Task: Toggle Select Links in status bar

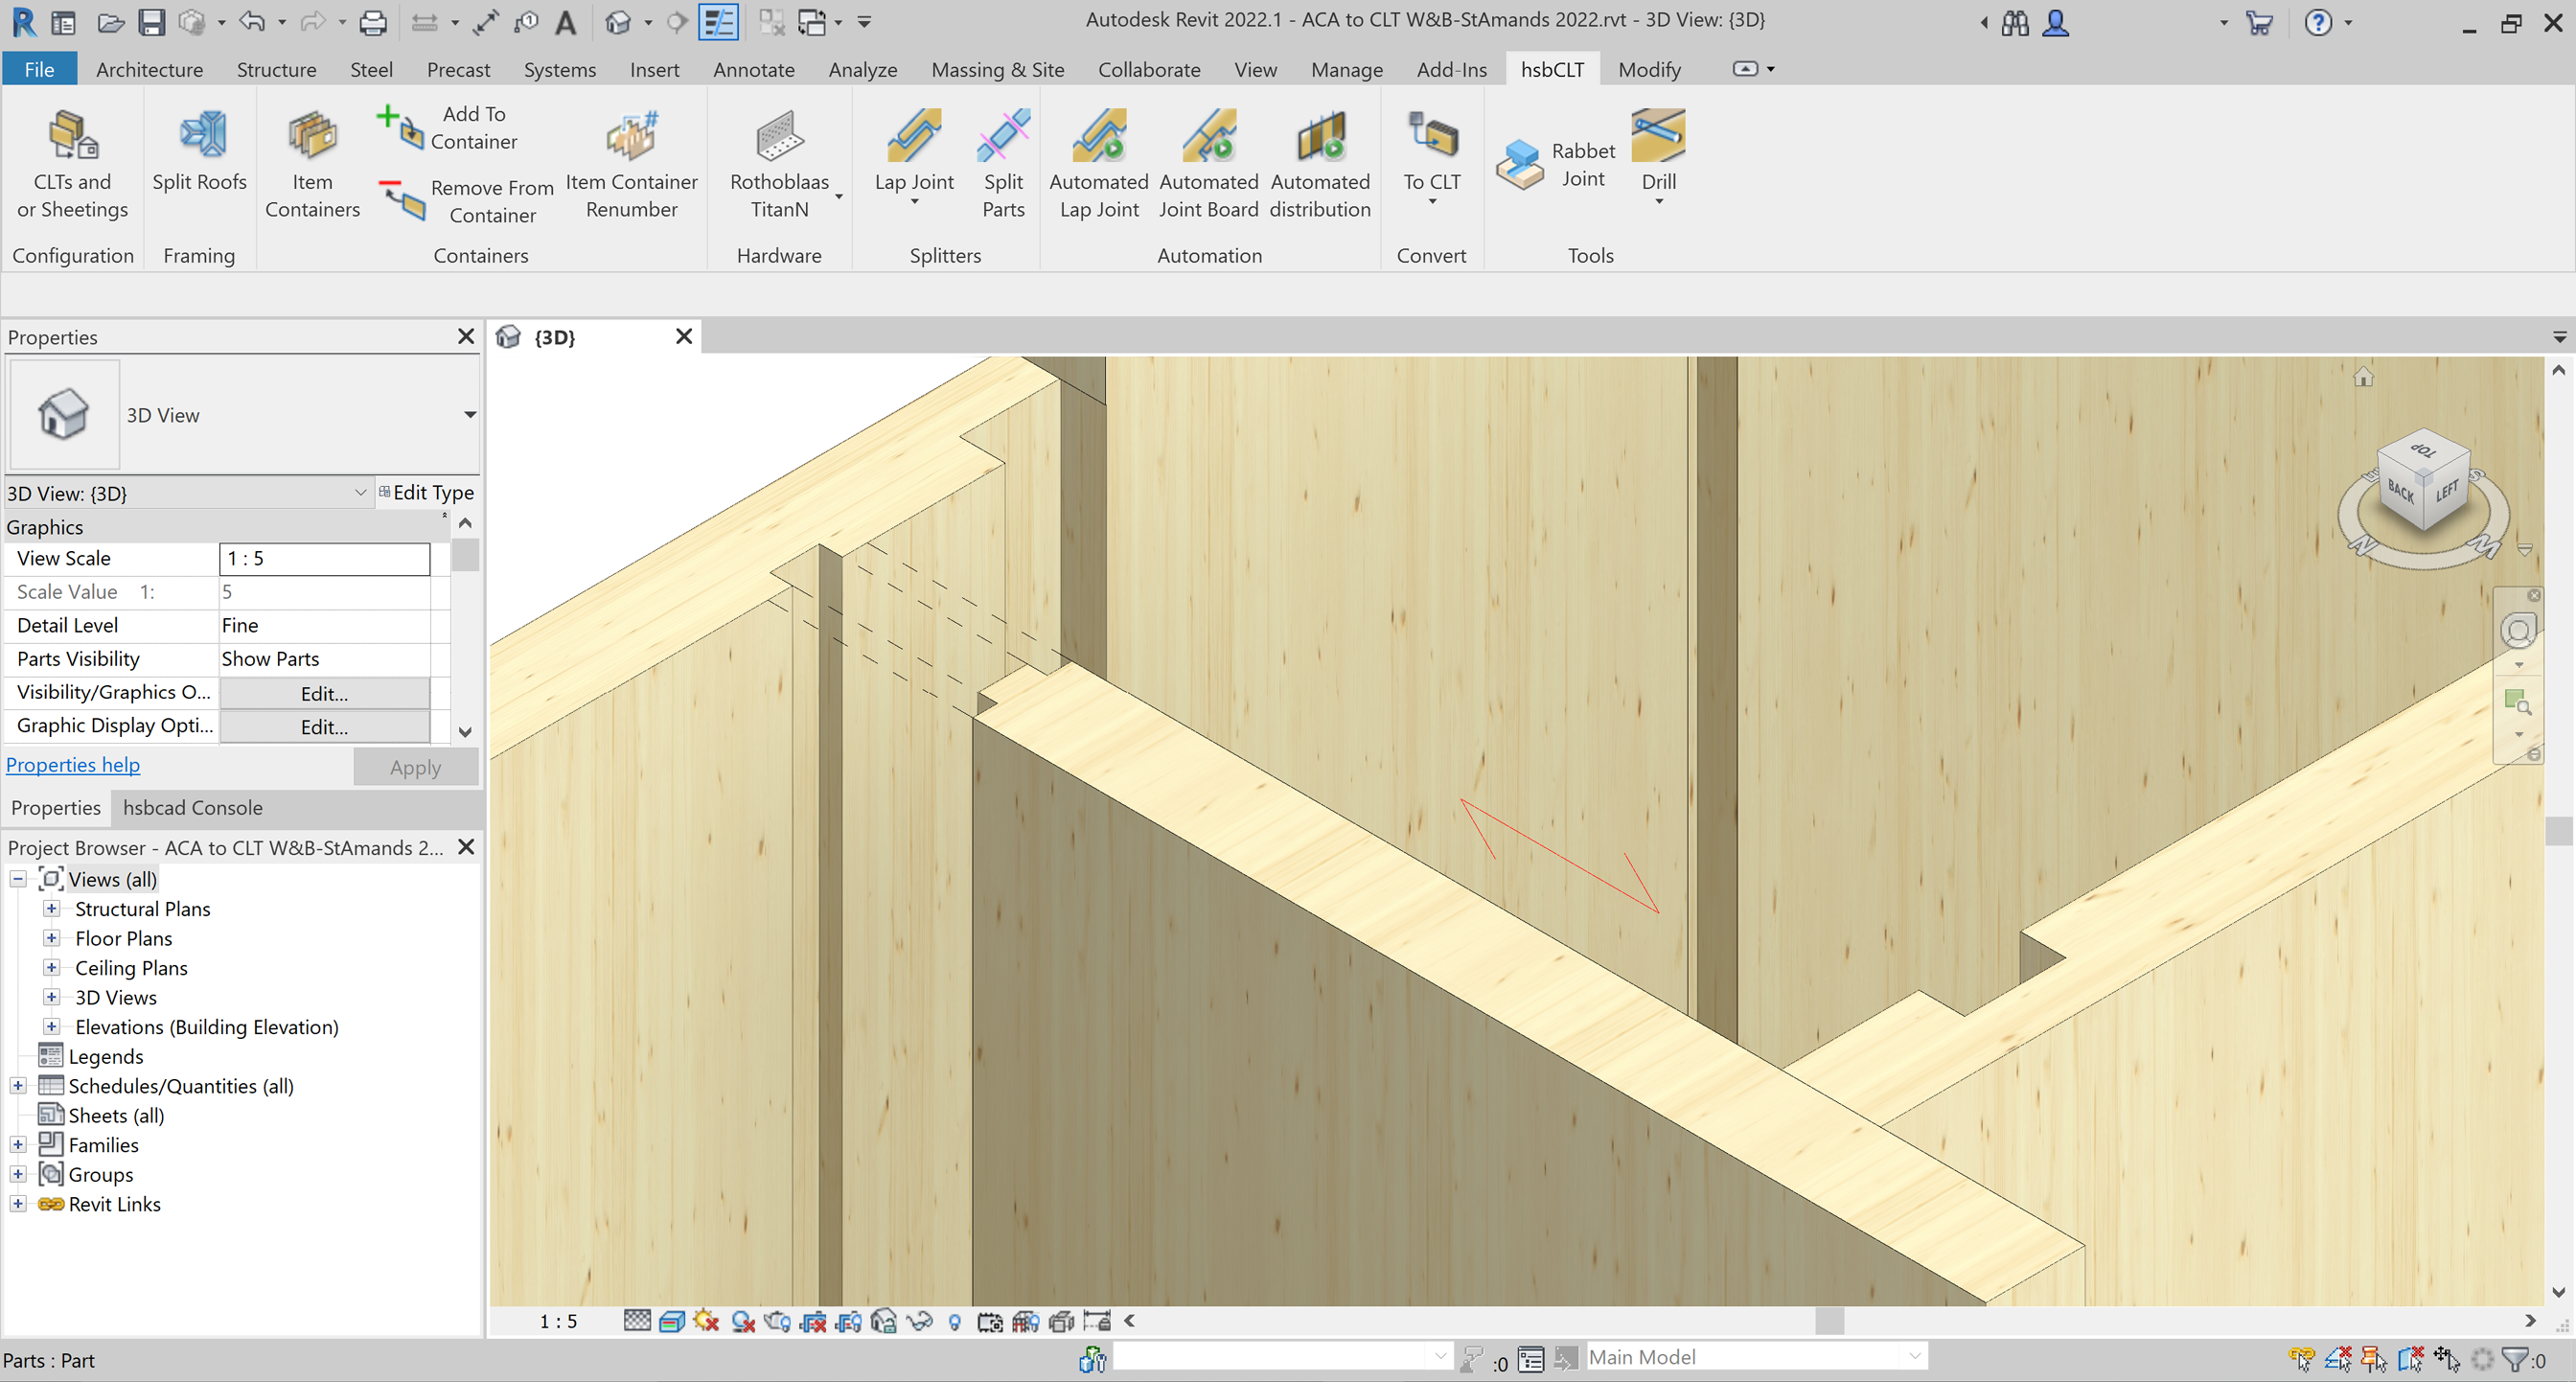Action: coord(2301,1359)
